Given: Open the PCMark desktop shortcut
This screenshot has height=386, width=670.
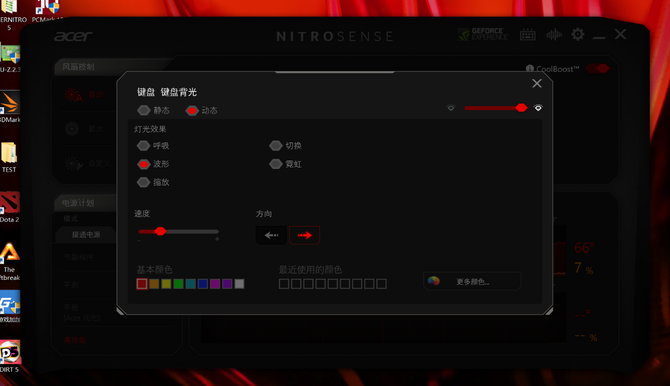Looking at the screenshot, I should (x=47, y=11).
